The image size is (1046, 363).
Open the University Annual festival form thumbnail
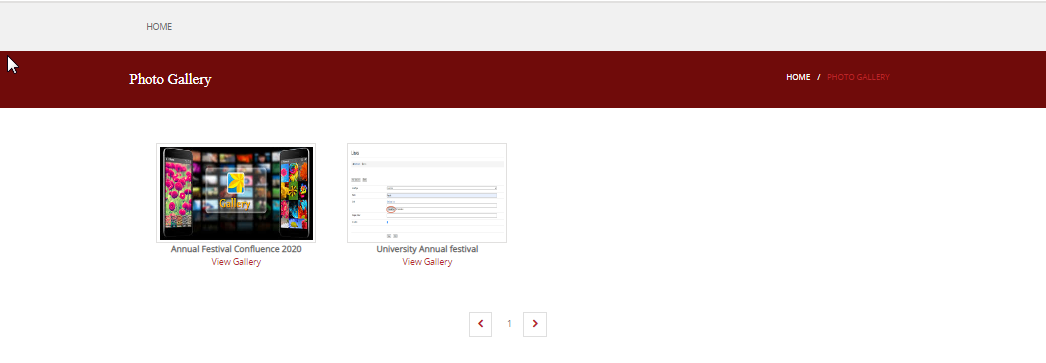[427, 193]
